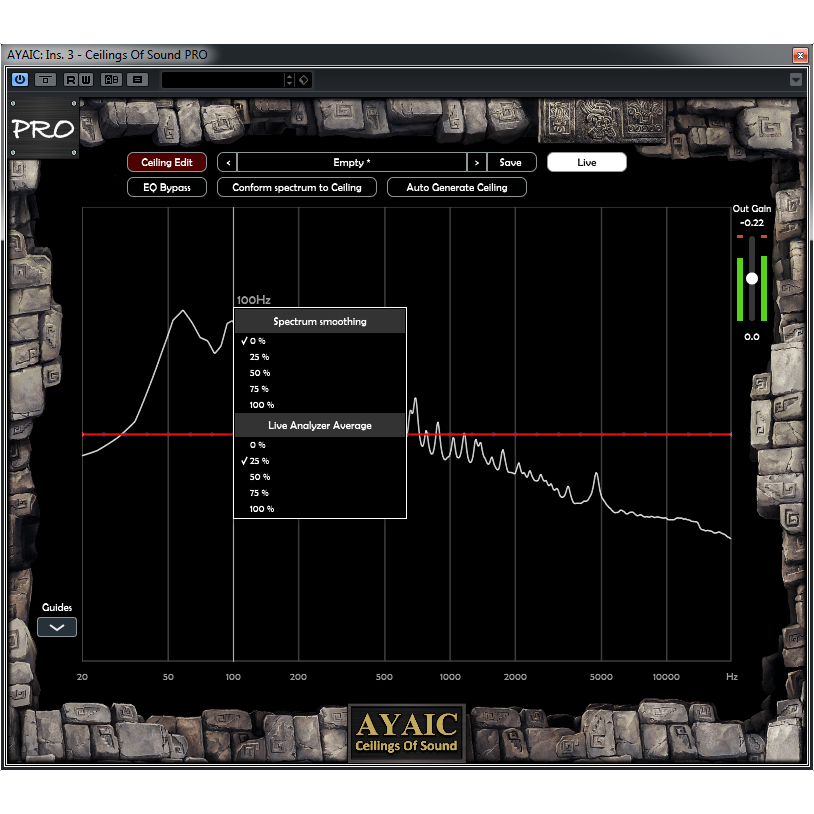Click the AYAIC Ceilings Of Sound logo

(407, 732)
